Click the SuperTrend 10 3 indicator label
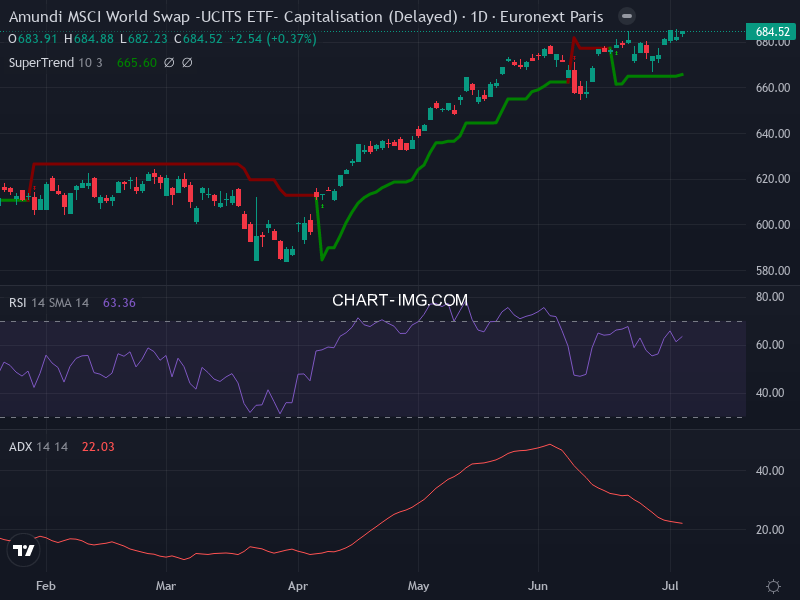This screenshot has width=800, height=600. click(56, 63)
